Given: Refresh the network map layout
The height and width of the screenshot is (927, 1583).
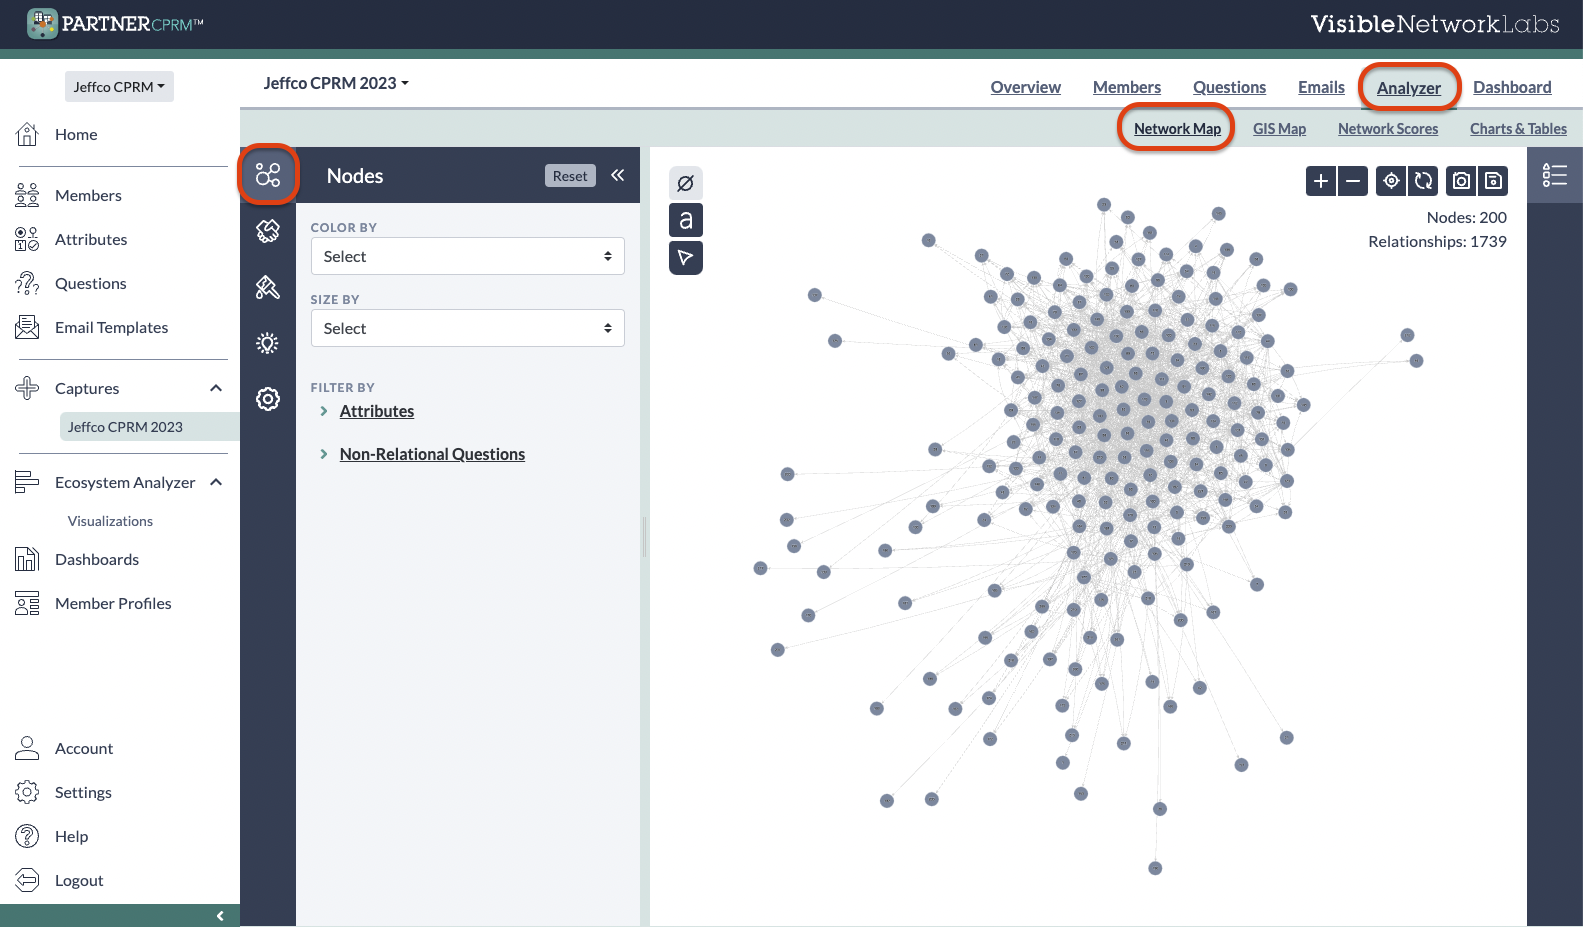Looking at the screenshot, I should point(1423,181).
